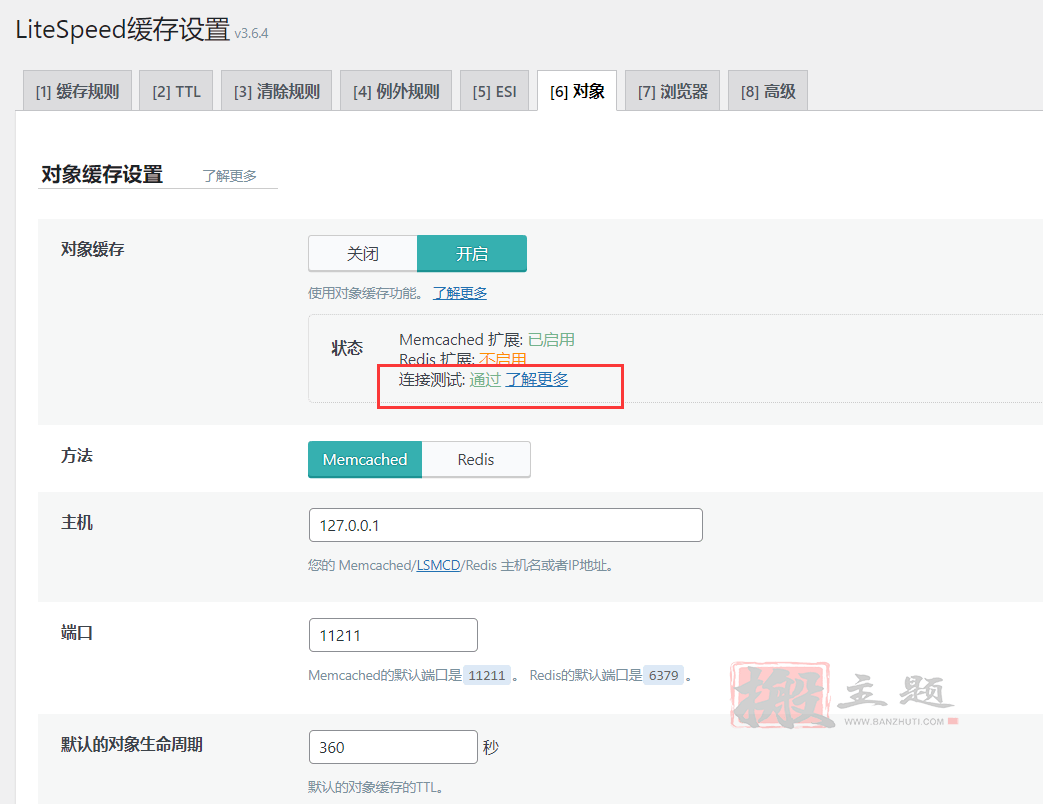
Task: Turn object cache off with 关闭
Action: [363, 253]
